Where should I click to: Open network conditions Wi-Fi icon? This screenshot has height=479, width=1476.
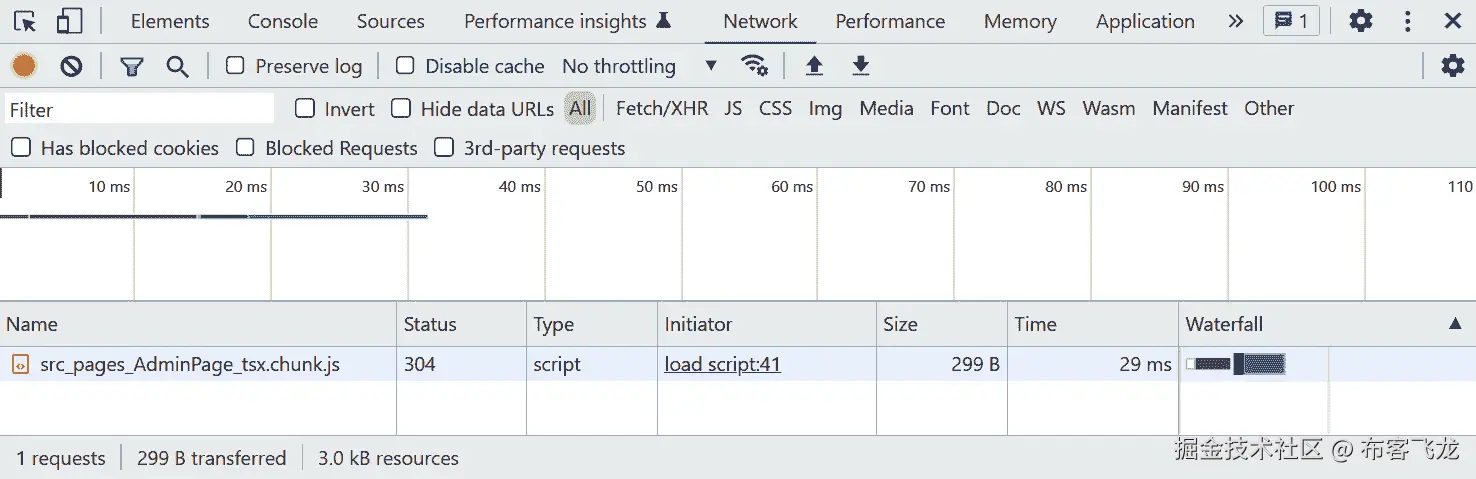[754, 66]
